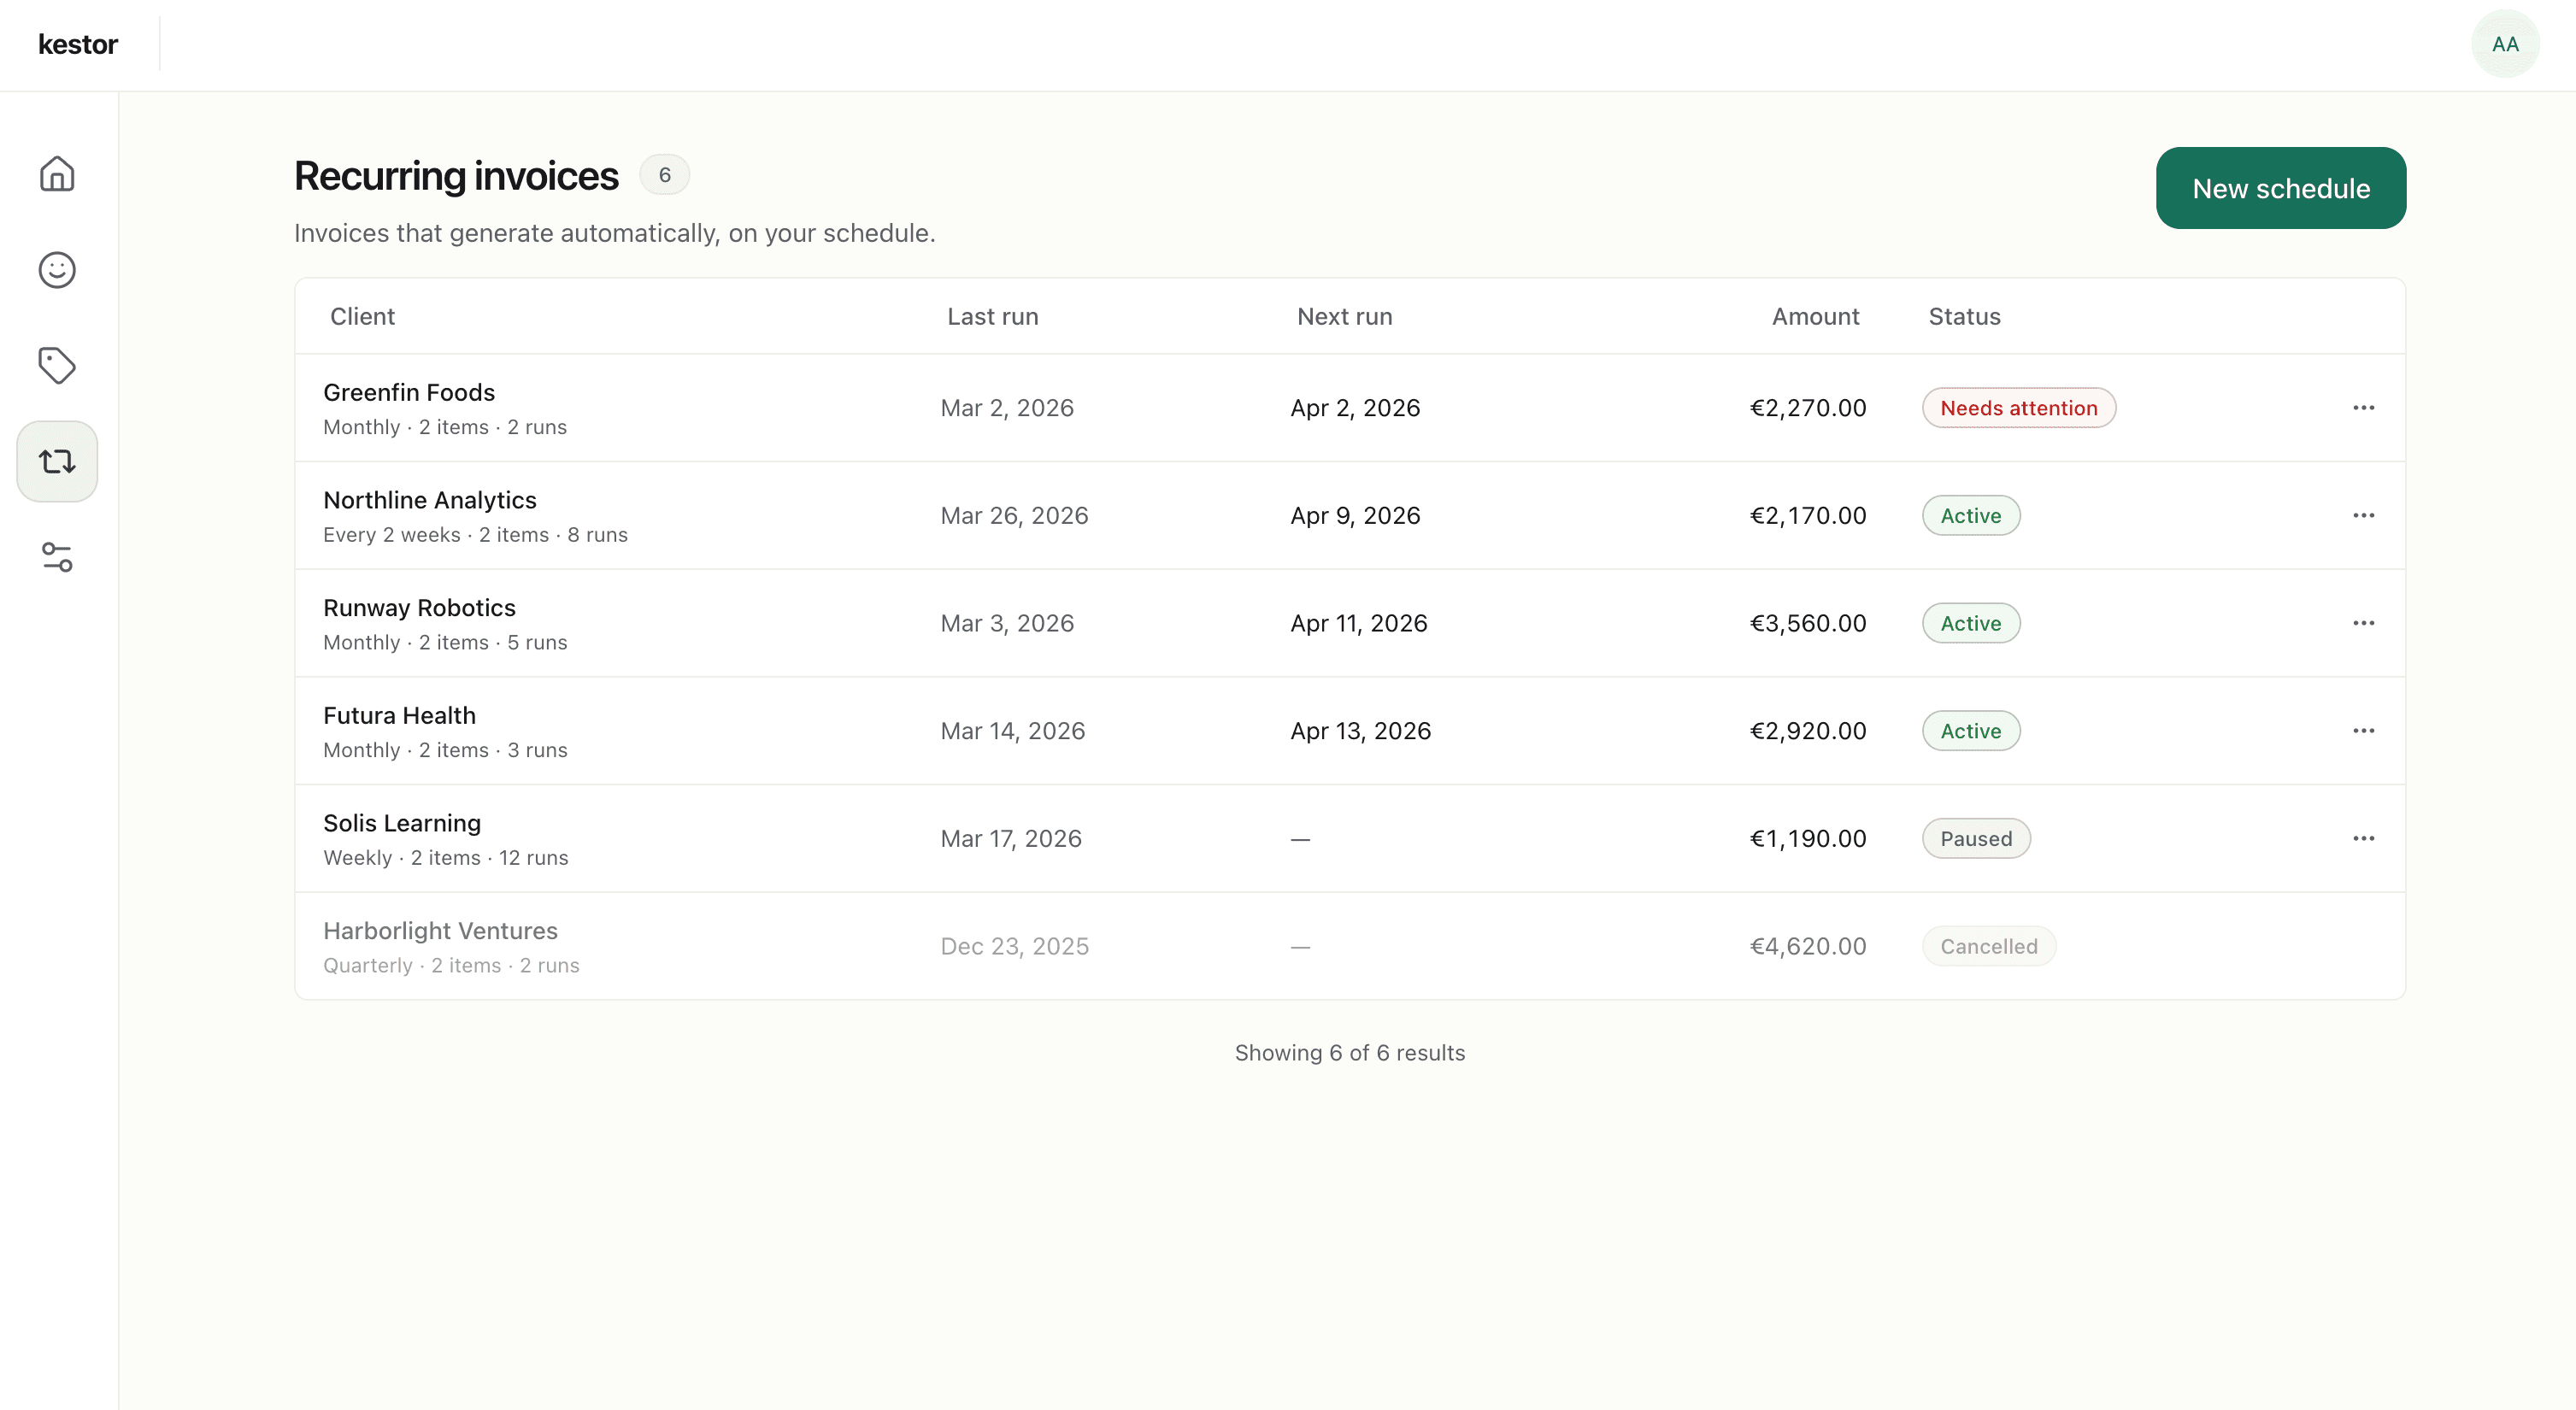Open actions menu for Harborlight Ventures
Image resolution: width=2576 pixels, height=1410 pixels.
click(x=2364, y=945)
